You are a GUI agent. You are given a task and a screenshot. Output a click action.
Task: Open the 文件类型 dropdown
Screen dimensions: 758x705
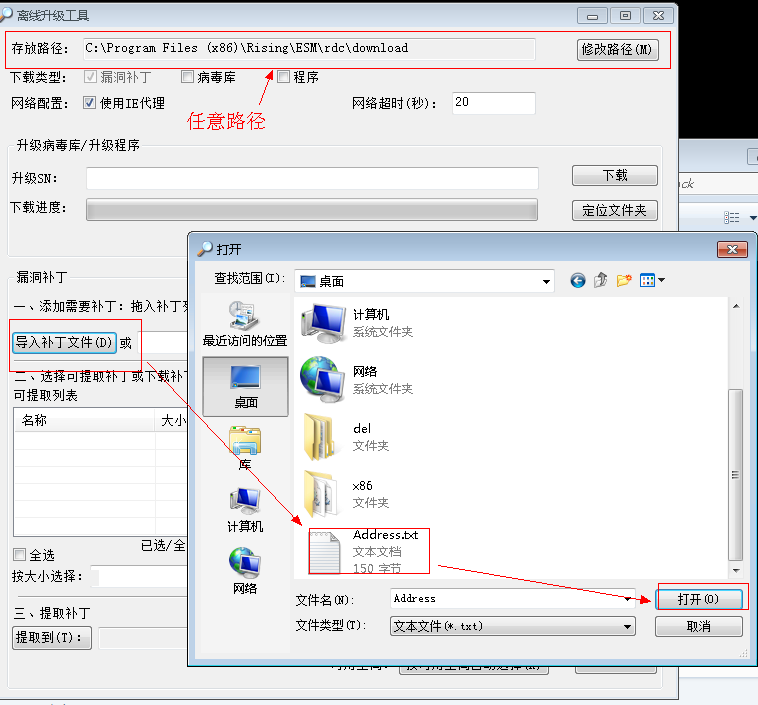[512, 627]
